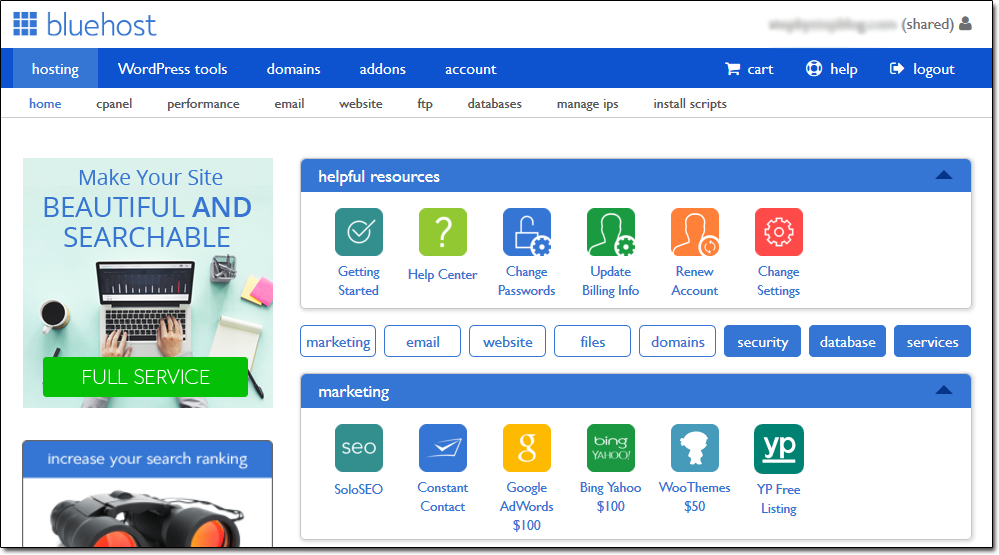Collapse the marketing panel
Screen dimensions: 999x555
[944, 390]
